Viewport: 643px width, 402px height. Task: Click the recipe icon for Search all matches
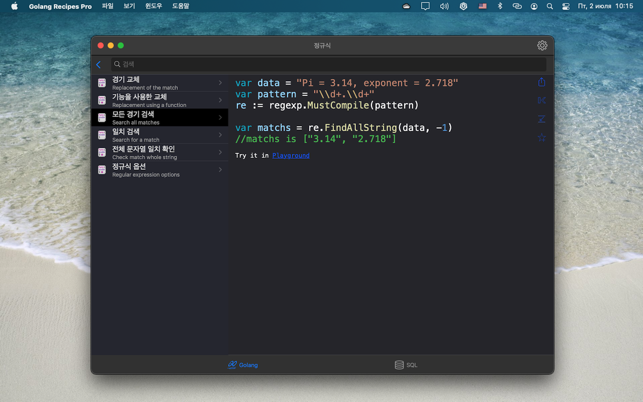102,118
